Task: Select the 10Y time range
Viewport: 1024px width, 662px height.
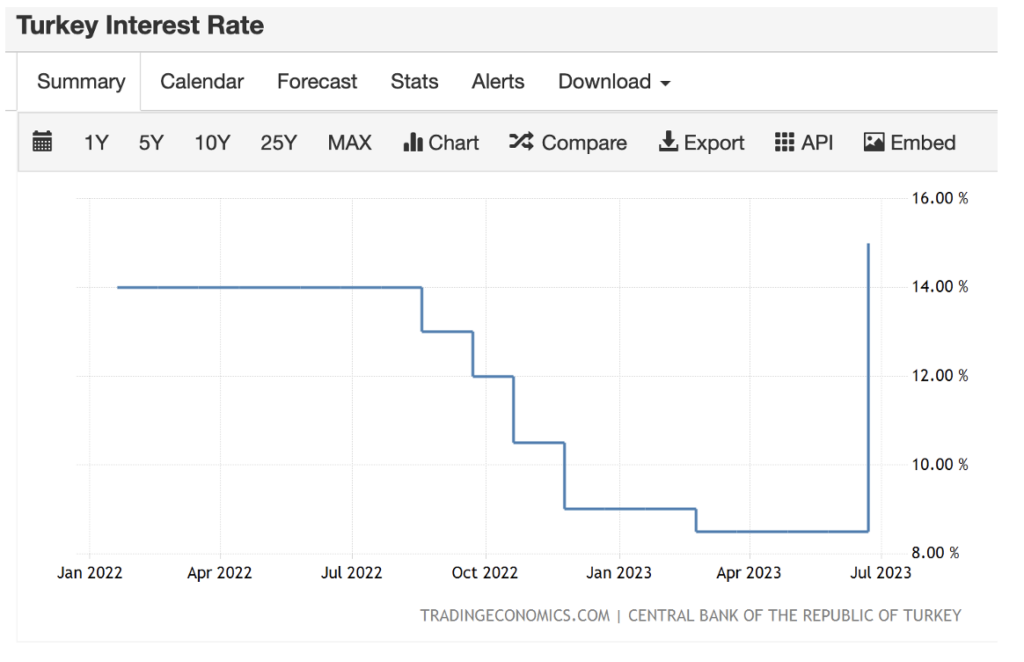Action: click(x=212, y=143)
